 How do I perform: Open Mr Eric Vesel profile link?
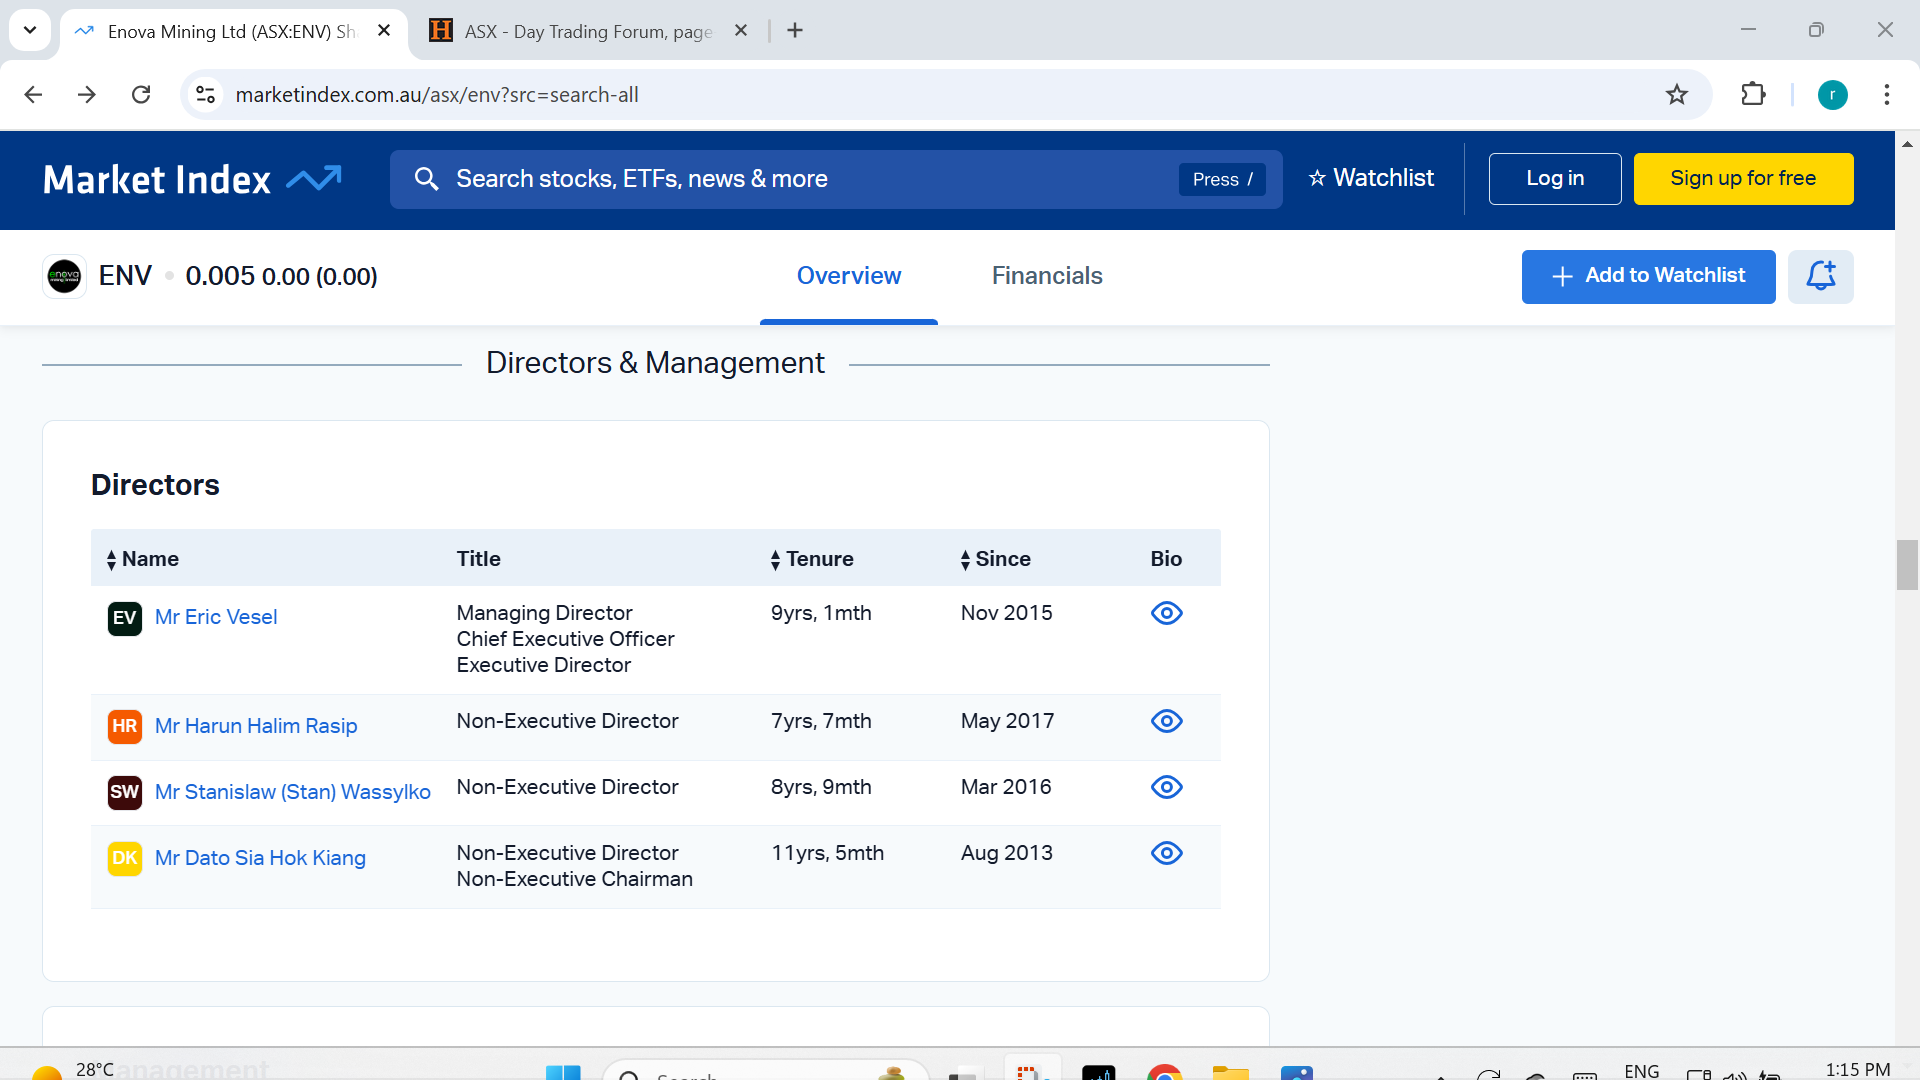(216, 617)
